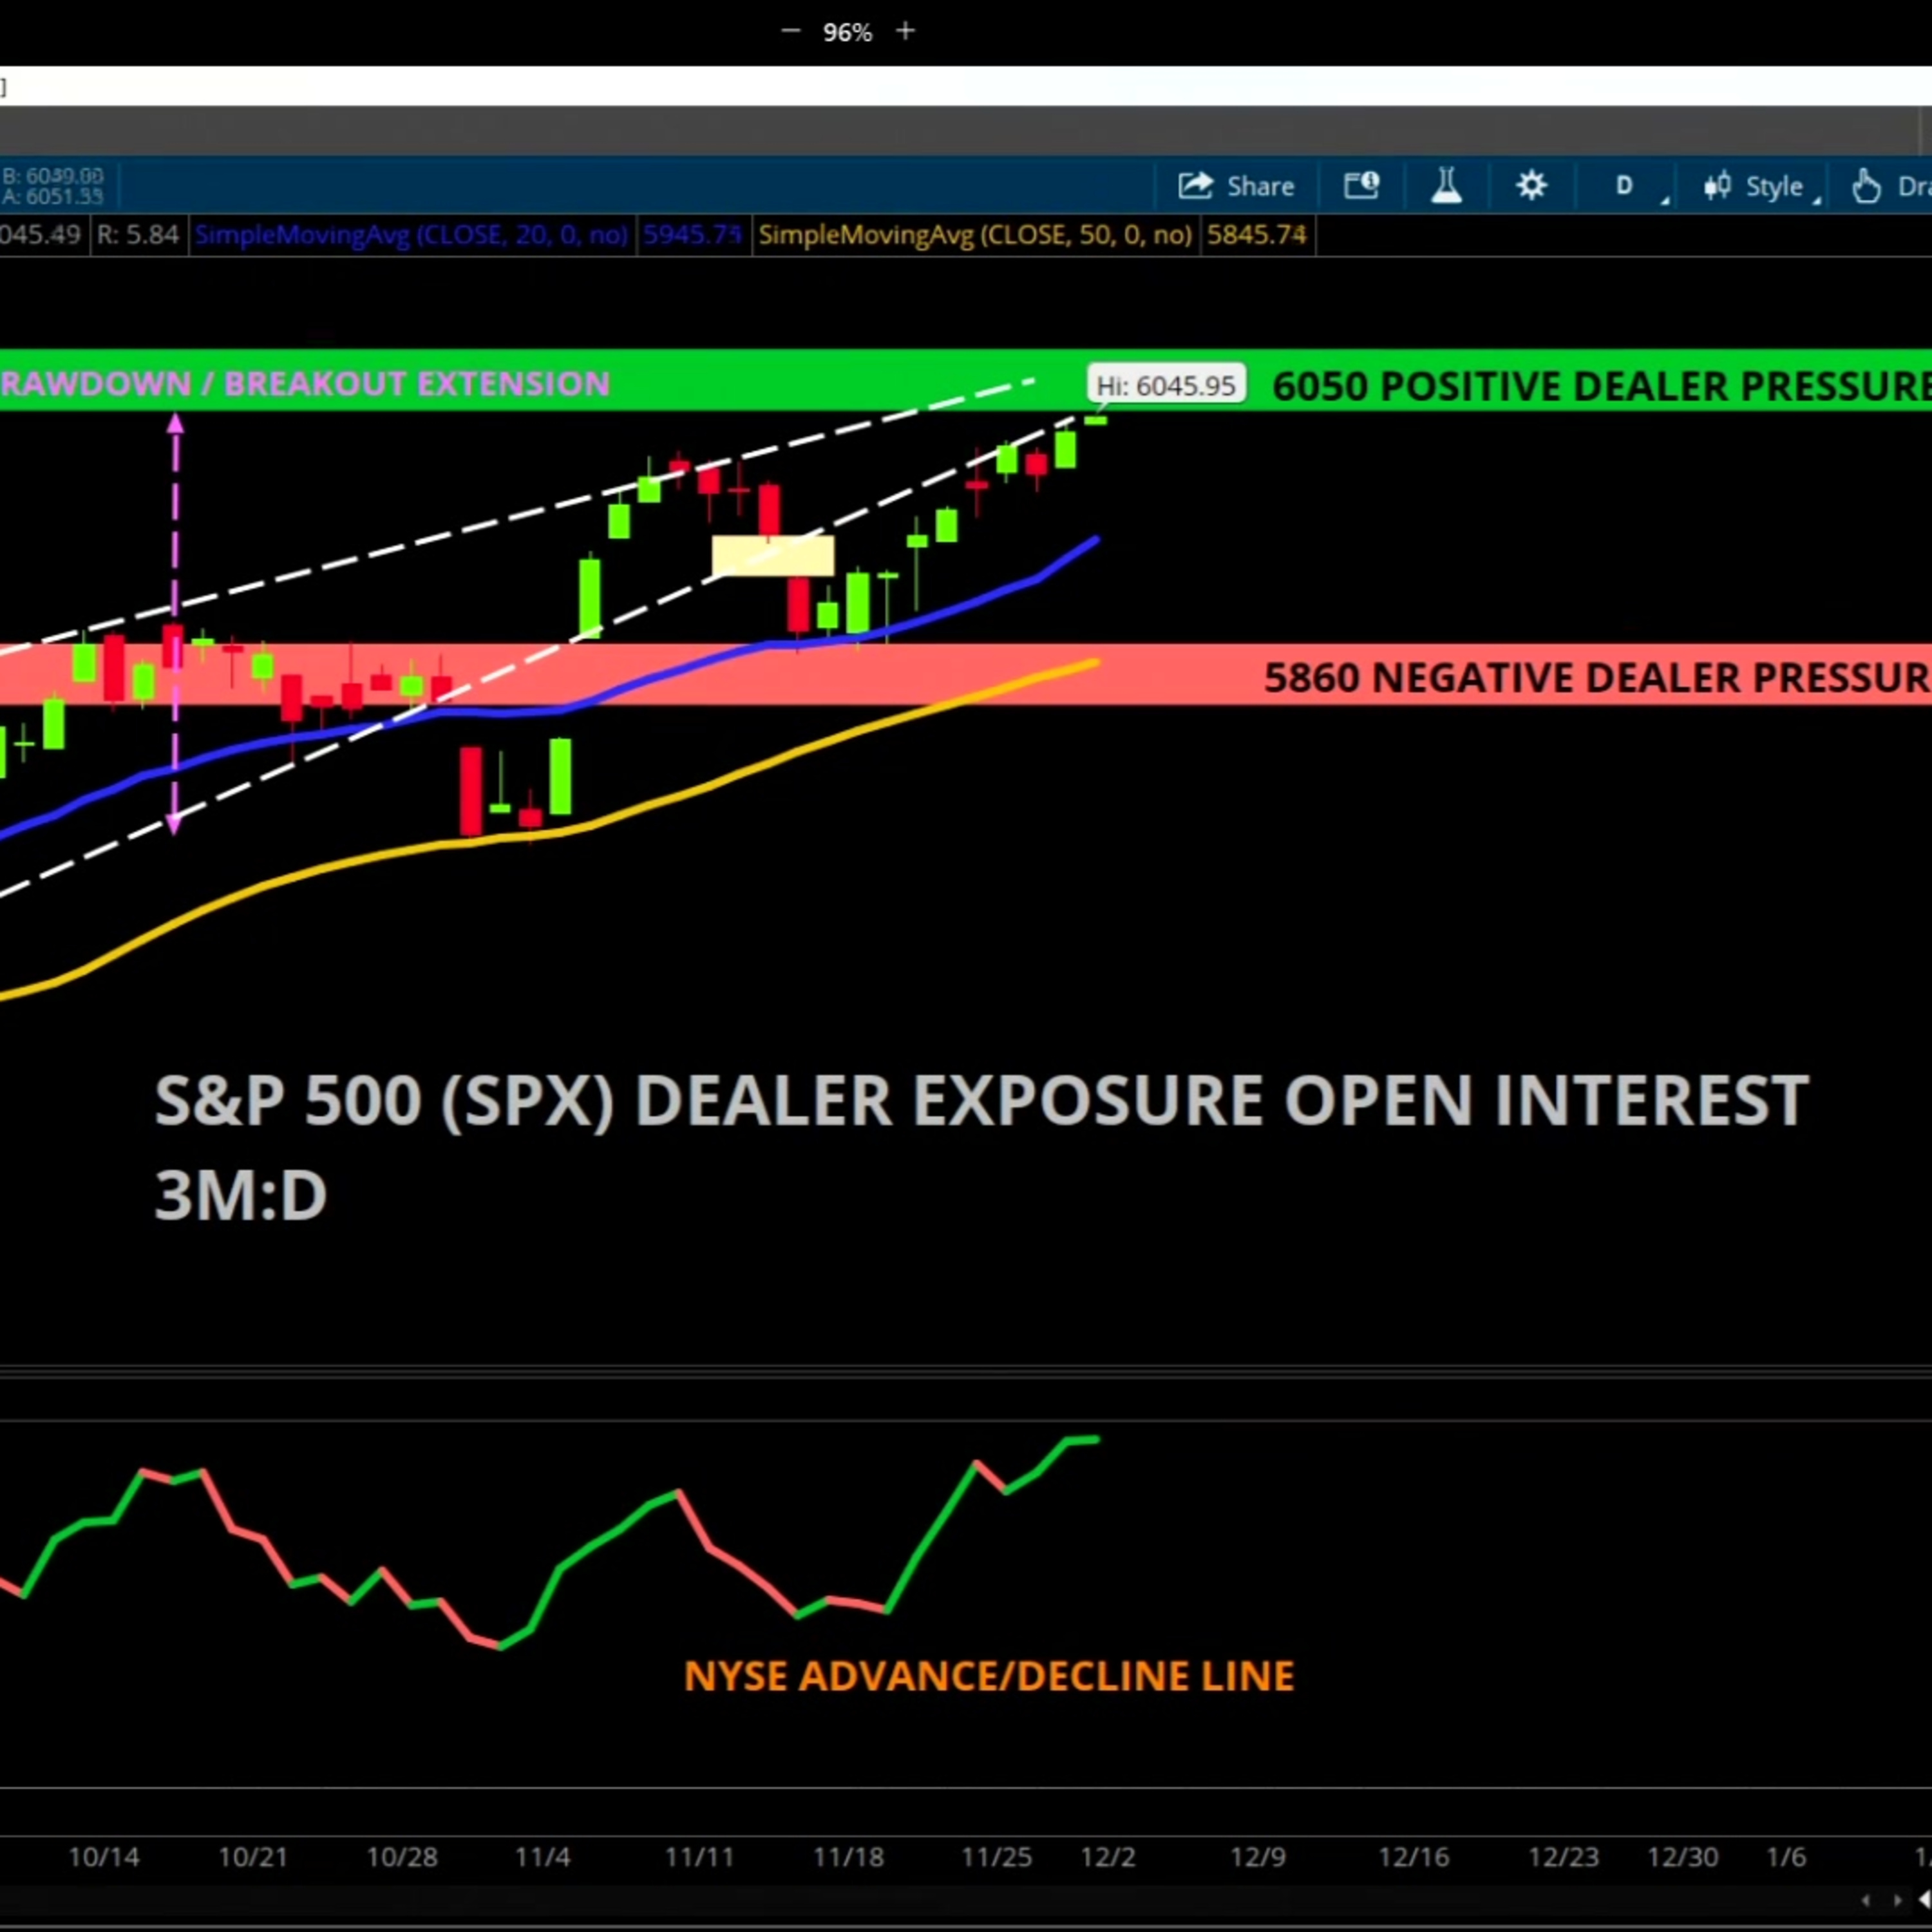The image size is (1932, 1932).
Task: Click the 11/11 date on time axis
Action: [699, 1857]
